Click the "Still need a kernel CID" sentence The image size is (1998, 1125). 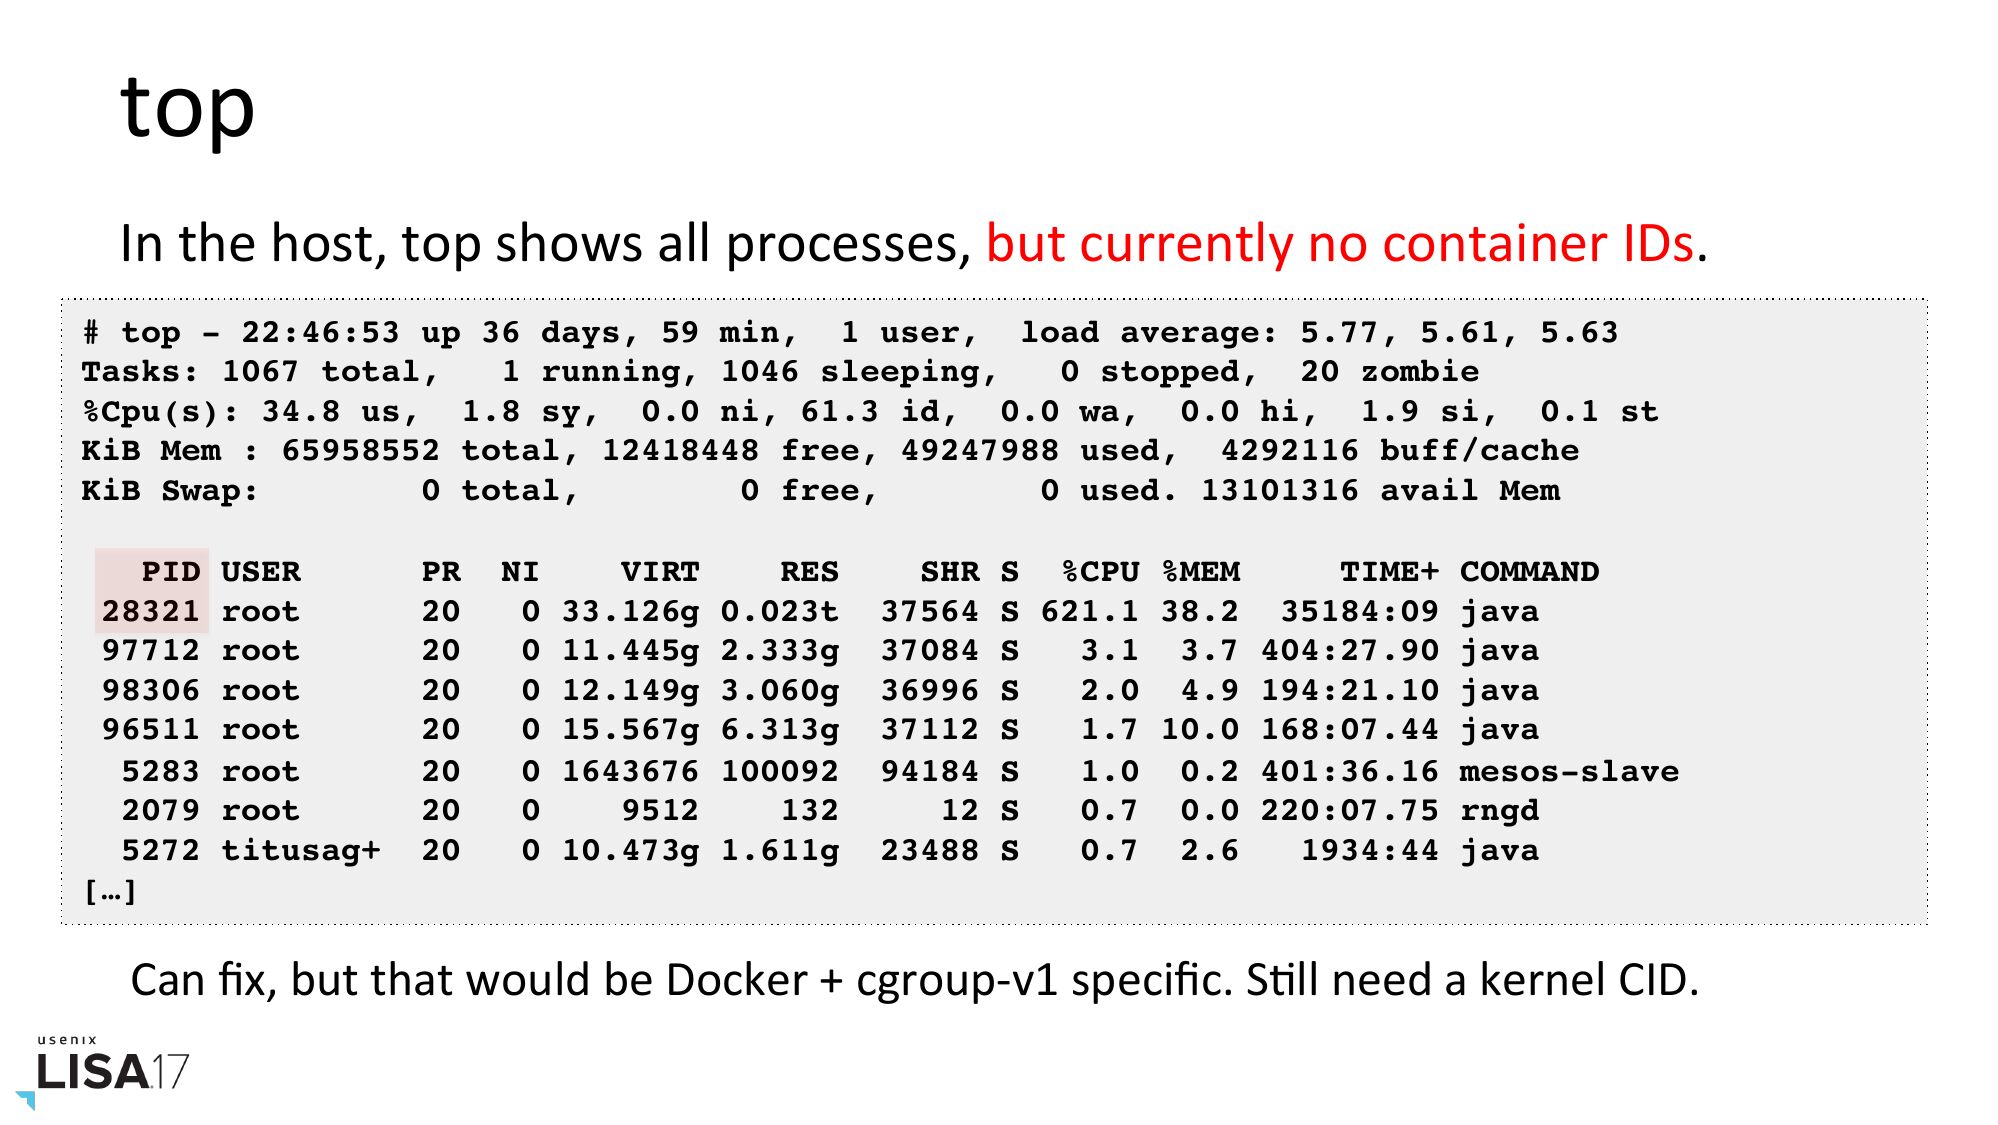(x=1472, y=980)
